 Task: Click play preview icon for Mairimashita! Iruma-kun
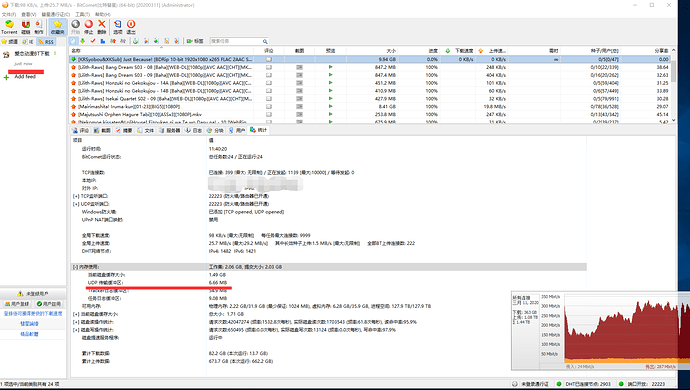pyautogui.click(x=330, y=107)
